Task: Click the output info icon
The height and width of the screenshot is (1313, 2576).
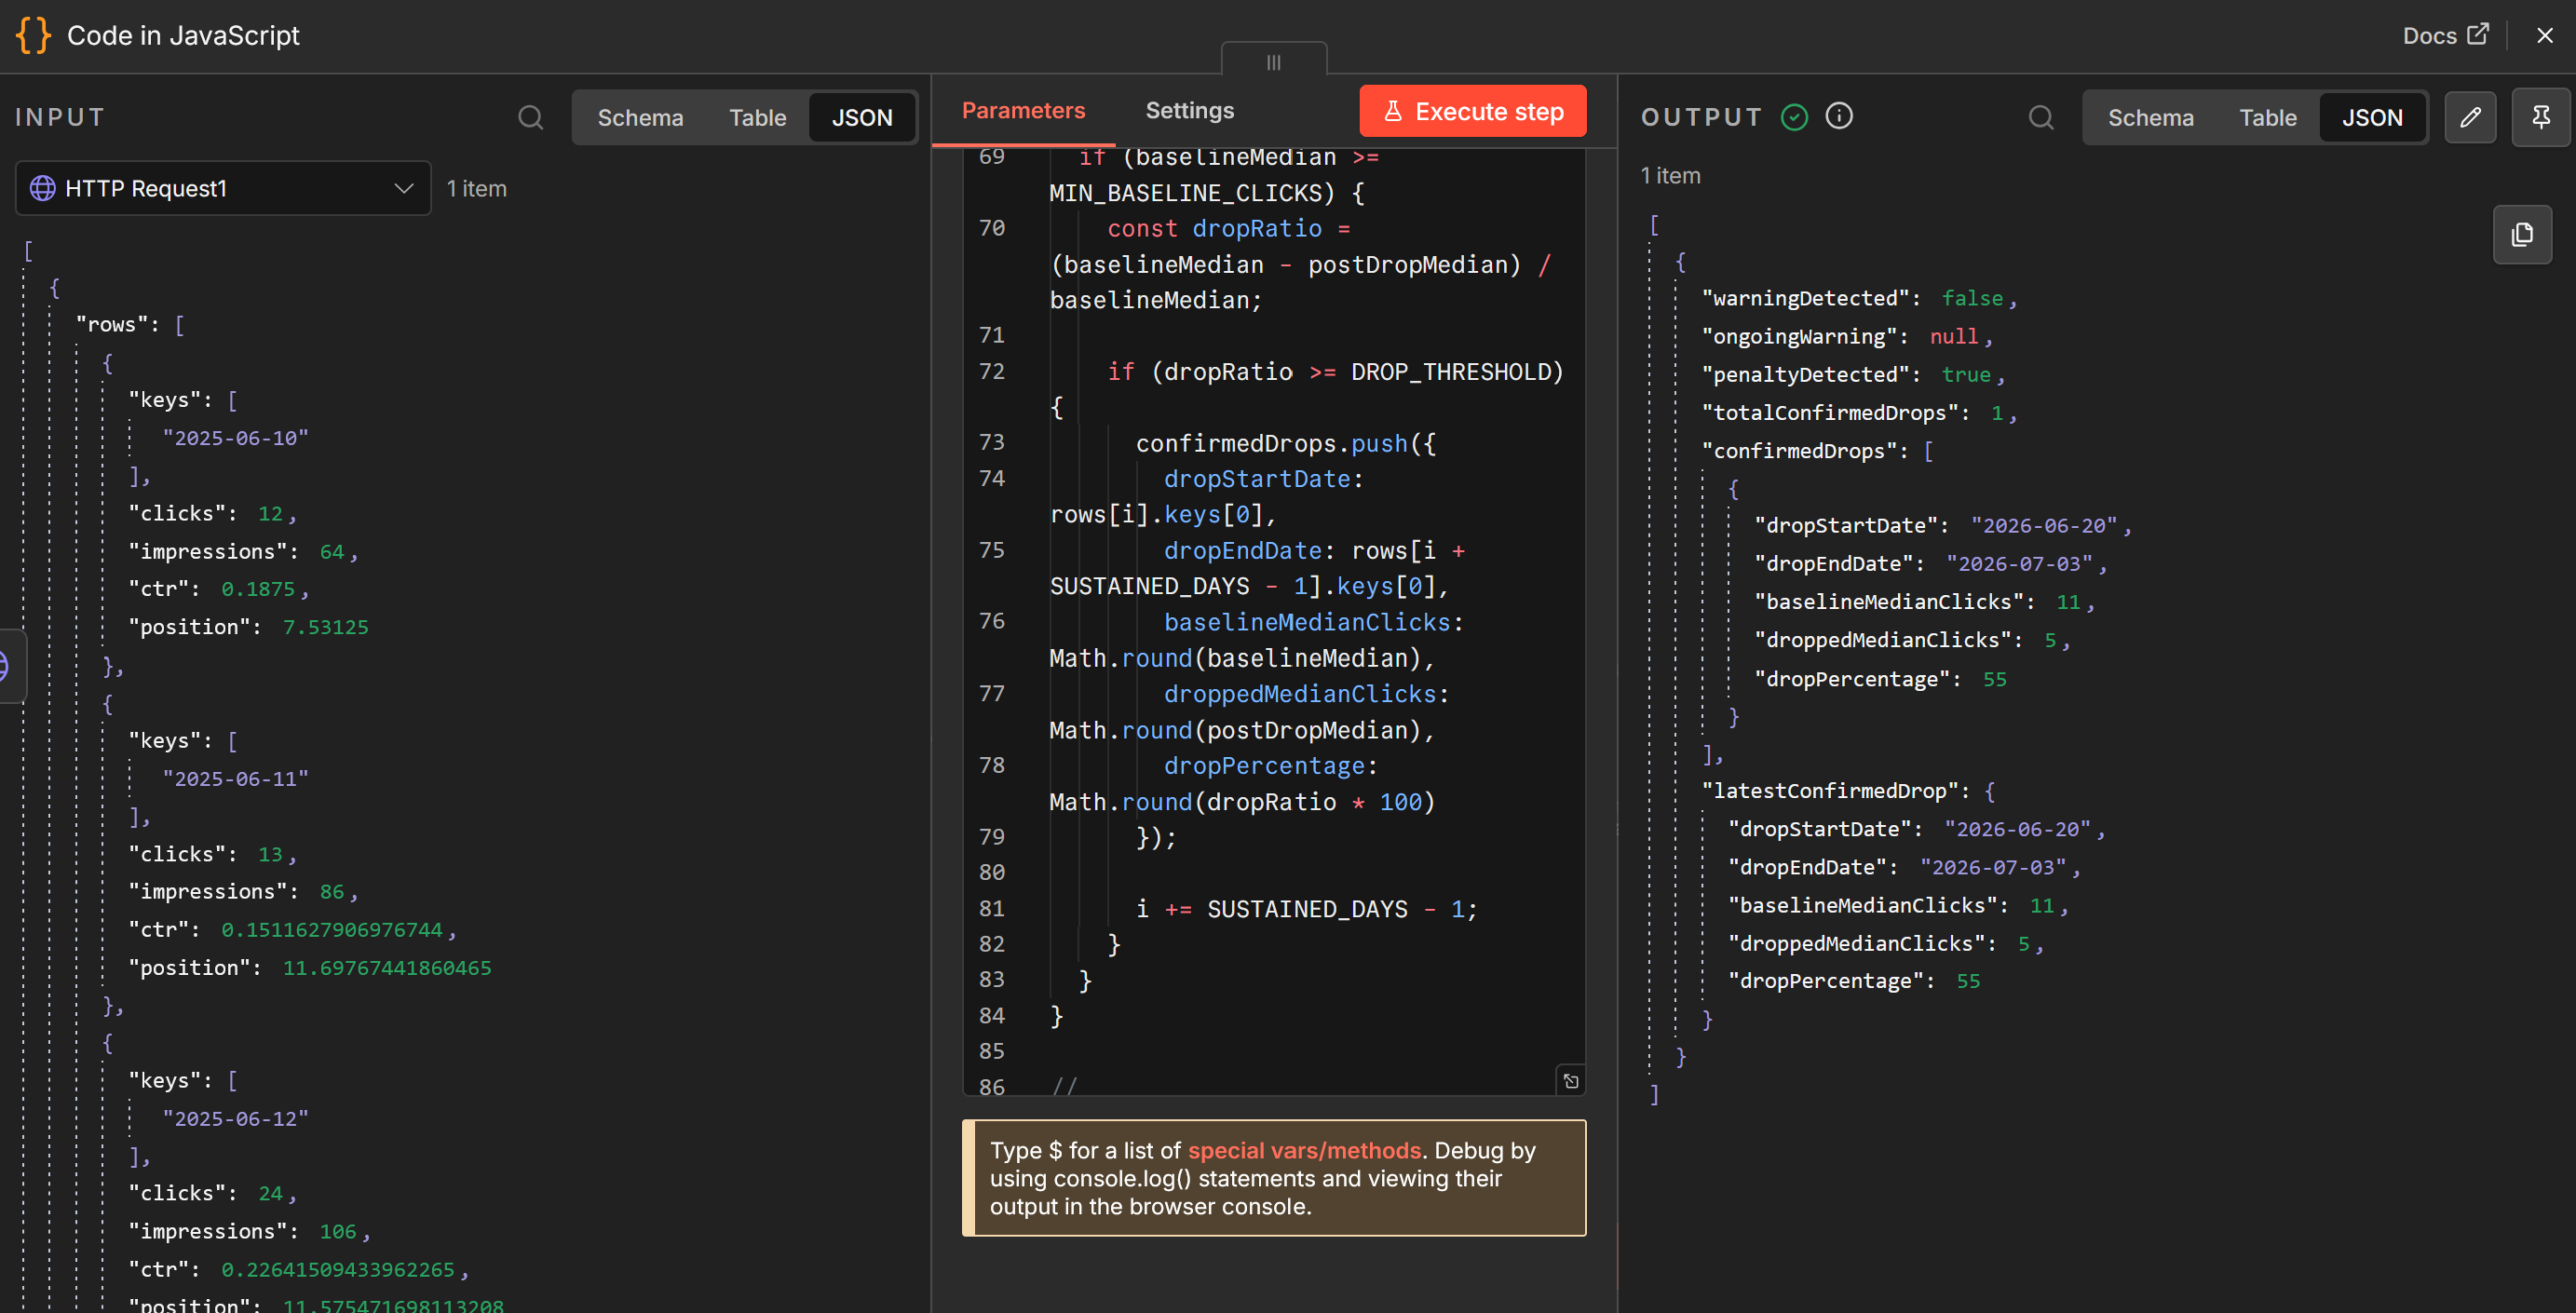Action: [1839, 116]
